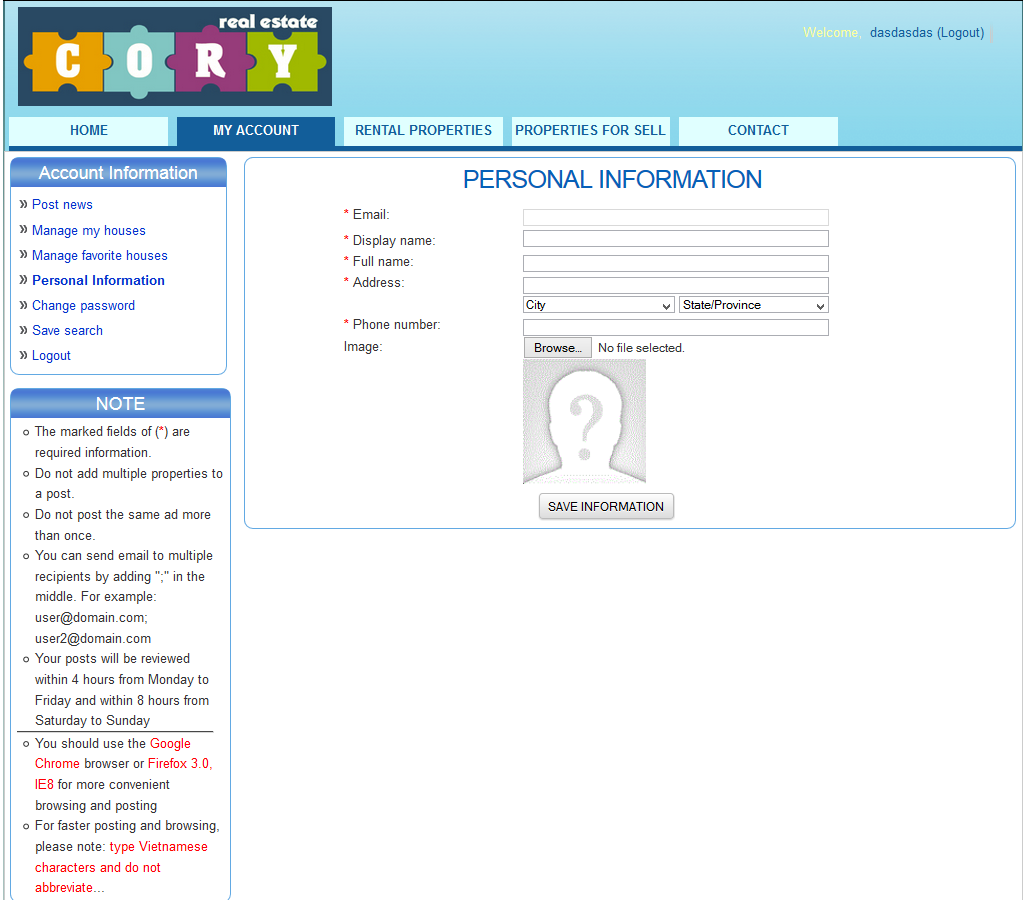The image size is (1025, 900).
Task: Switch to the HOME tab
Action: [88, 130]
